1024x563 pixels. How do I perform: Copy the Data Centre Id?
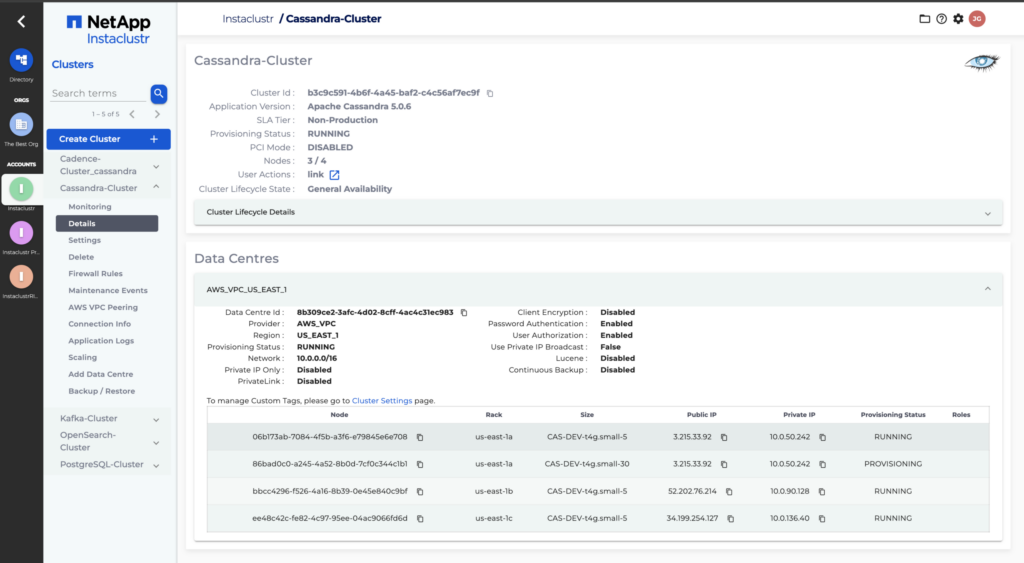pyautogui.click(x=464, y=312)
